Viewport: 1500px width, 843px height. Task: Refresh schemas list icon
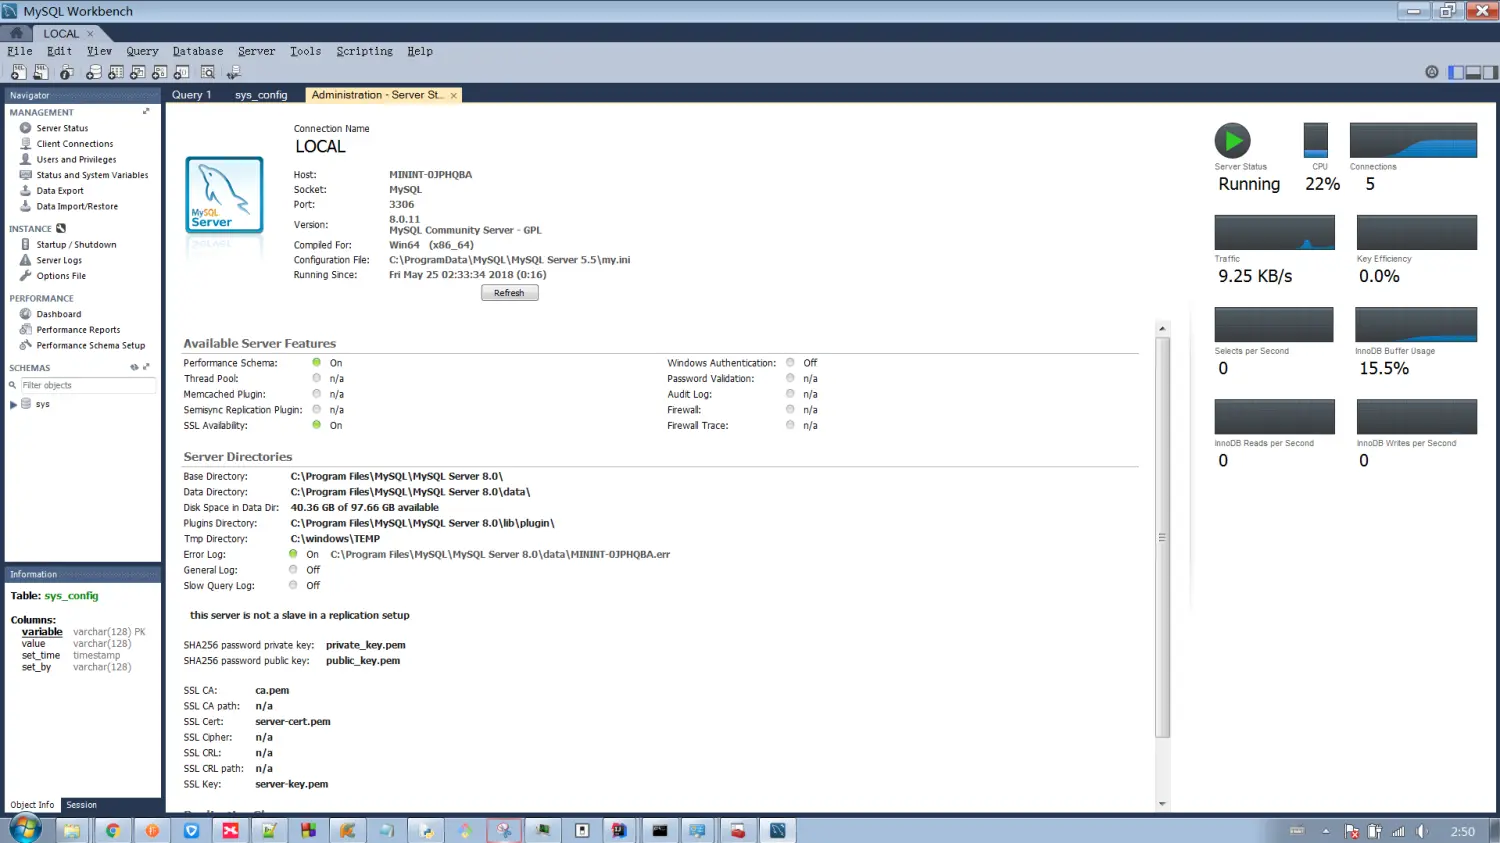point(134,367)
